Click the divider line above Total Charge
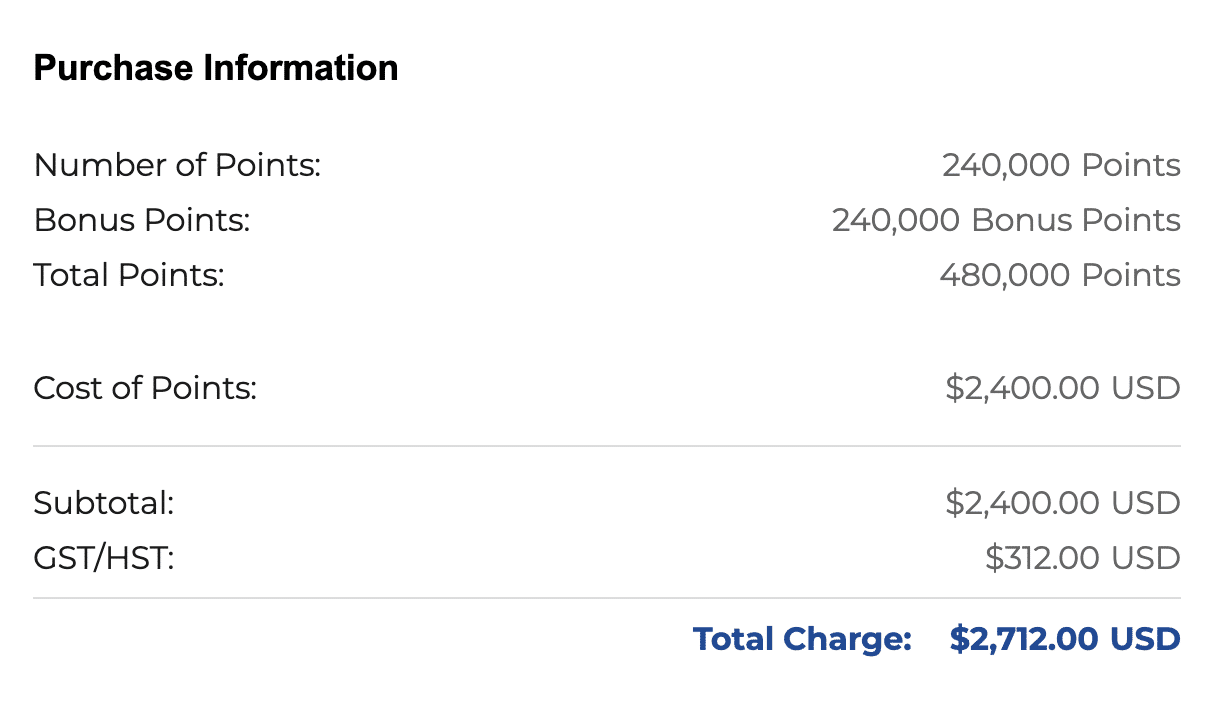1226x712 pixels. pos(606,598)
